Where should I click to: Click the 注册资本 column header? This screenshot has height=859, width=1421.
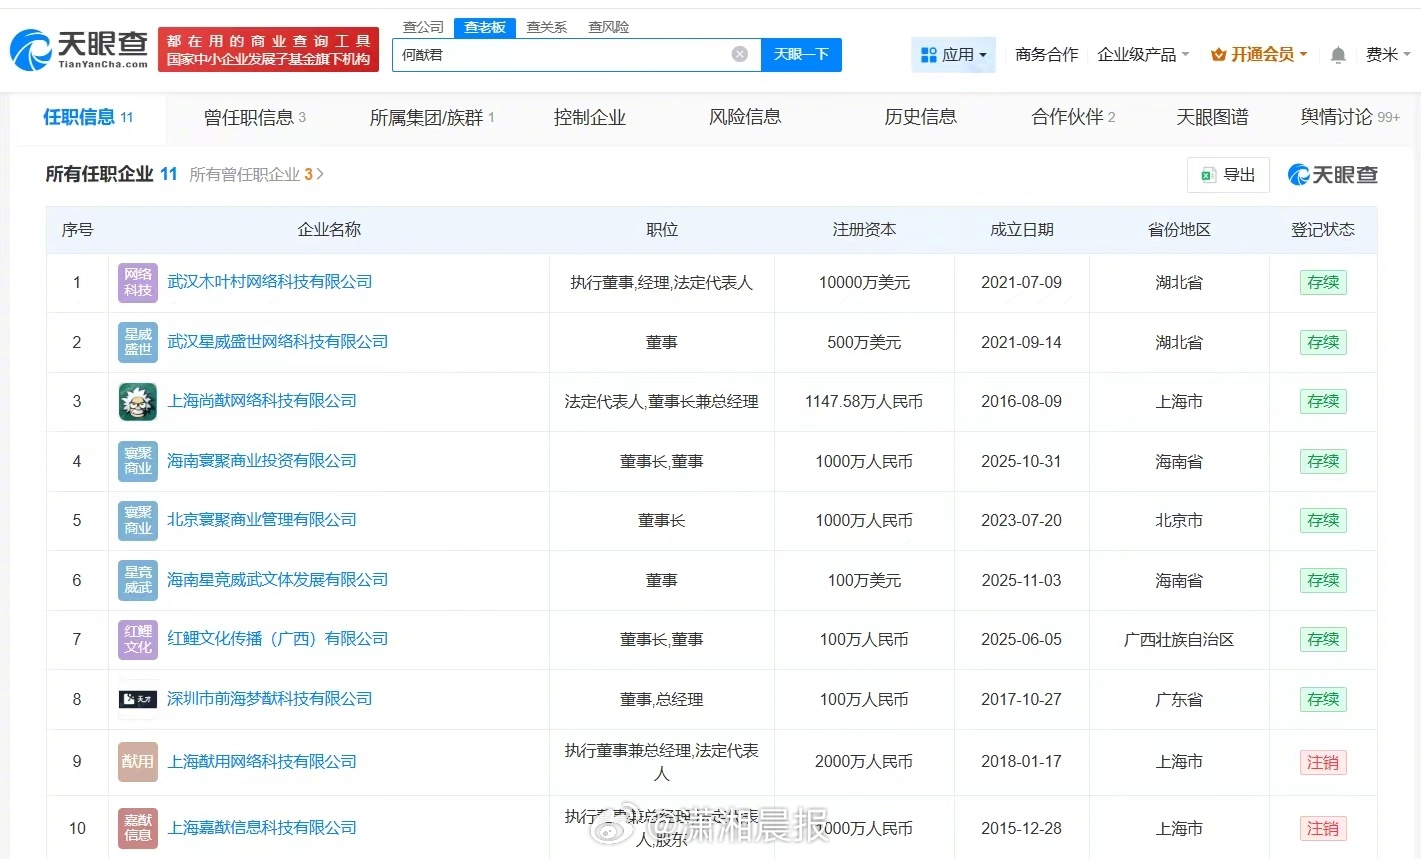pyautogui.click(x=864, y=230)
